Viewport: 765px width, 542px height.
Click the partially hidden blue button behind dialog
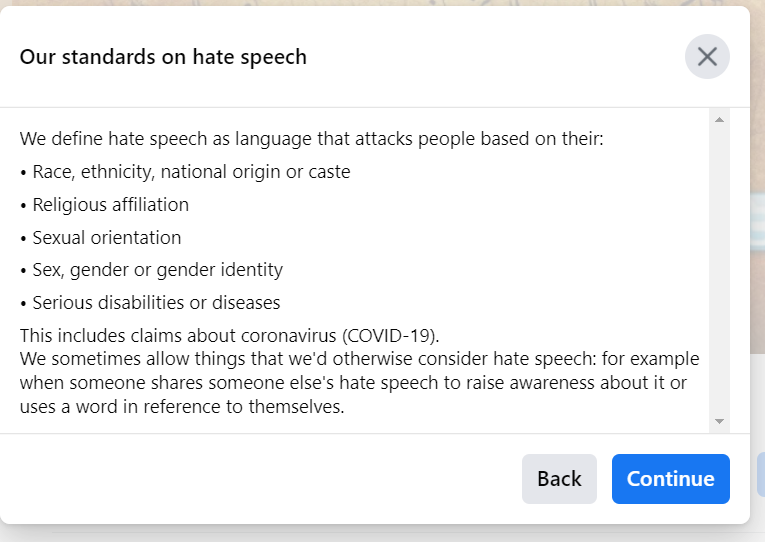pyautogui.click(x=760, y=475)
